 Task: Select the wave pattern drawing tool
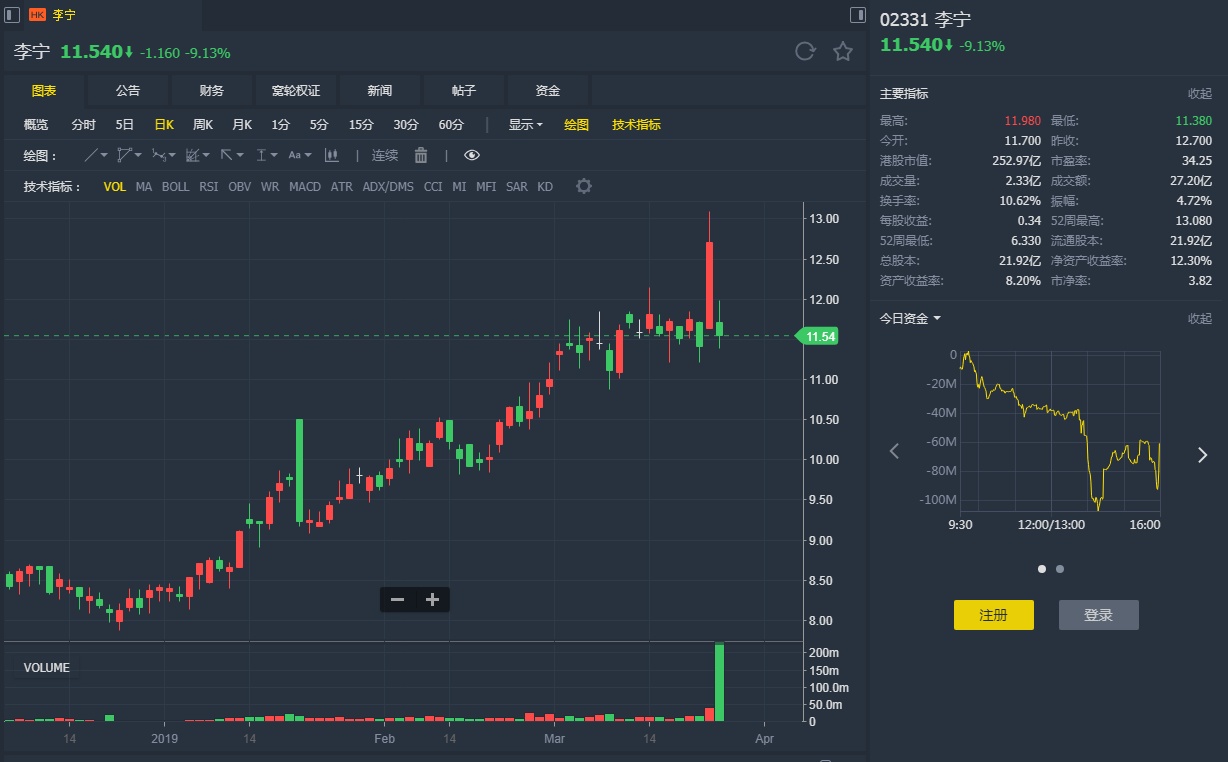point(158,155)
